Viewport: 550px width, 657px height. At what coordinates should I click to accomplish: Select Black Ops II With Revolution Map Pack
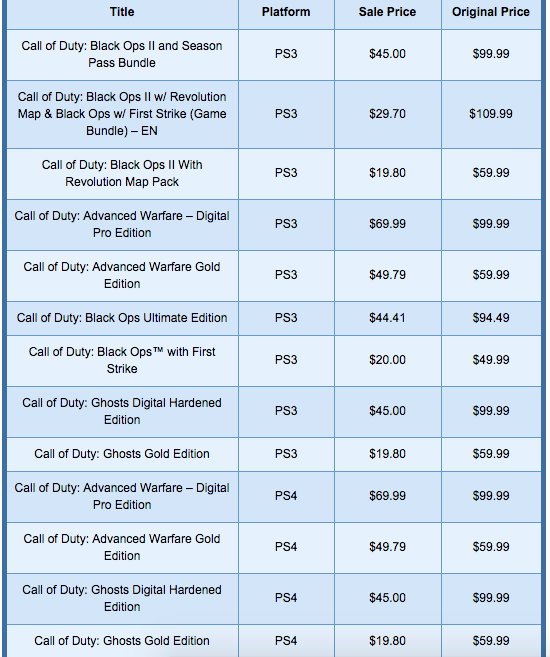pos(122,173)
